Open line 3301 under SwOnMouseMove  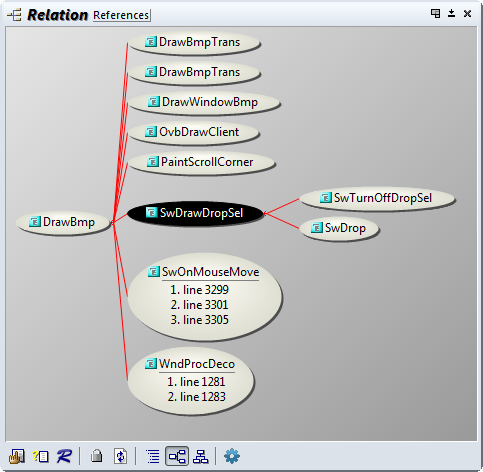pyautogui.click(x=199, y=305)
